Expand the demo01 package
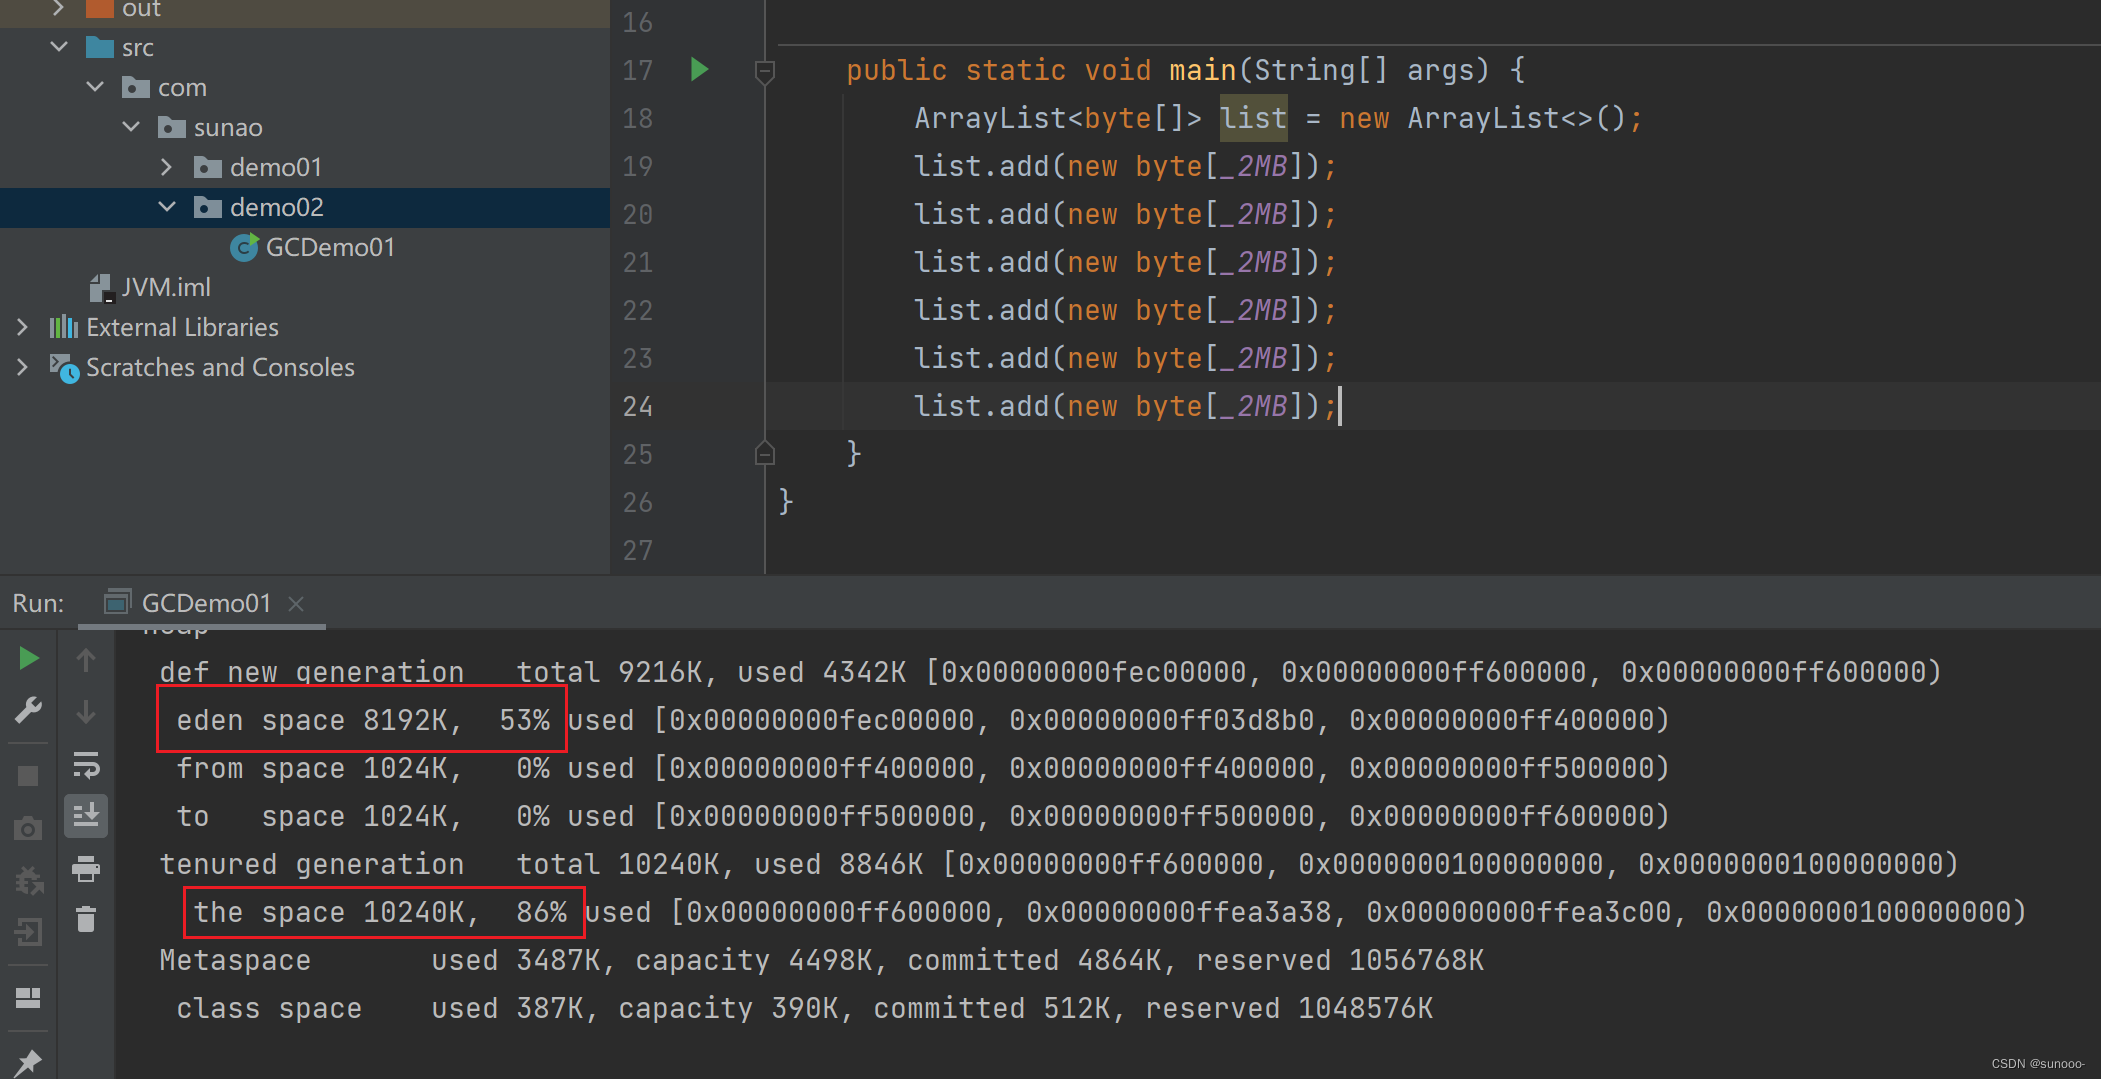This screenshot has height=1079, width=2101. (x=167, y=167)
